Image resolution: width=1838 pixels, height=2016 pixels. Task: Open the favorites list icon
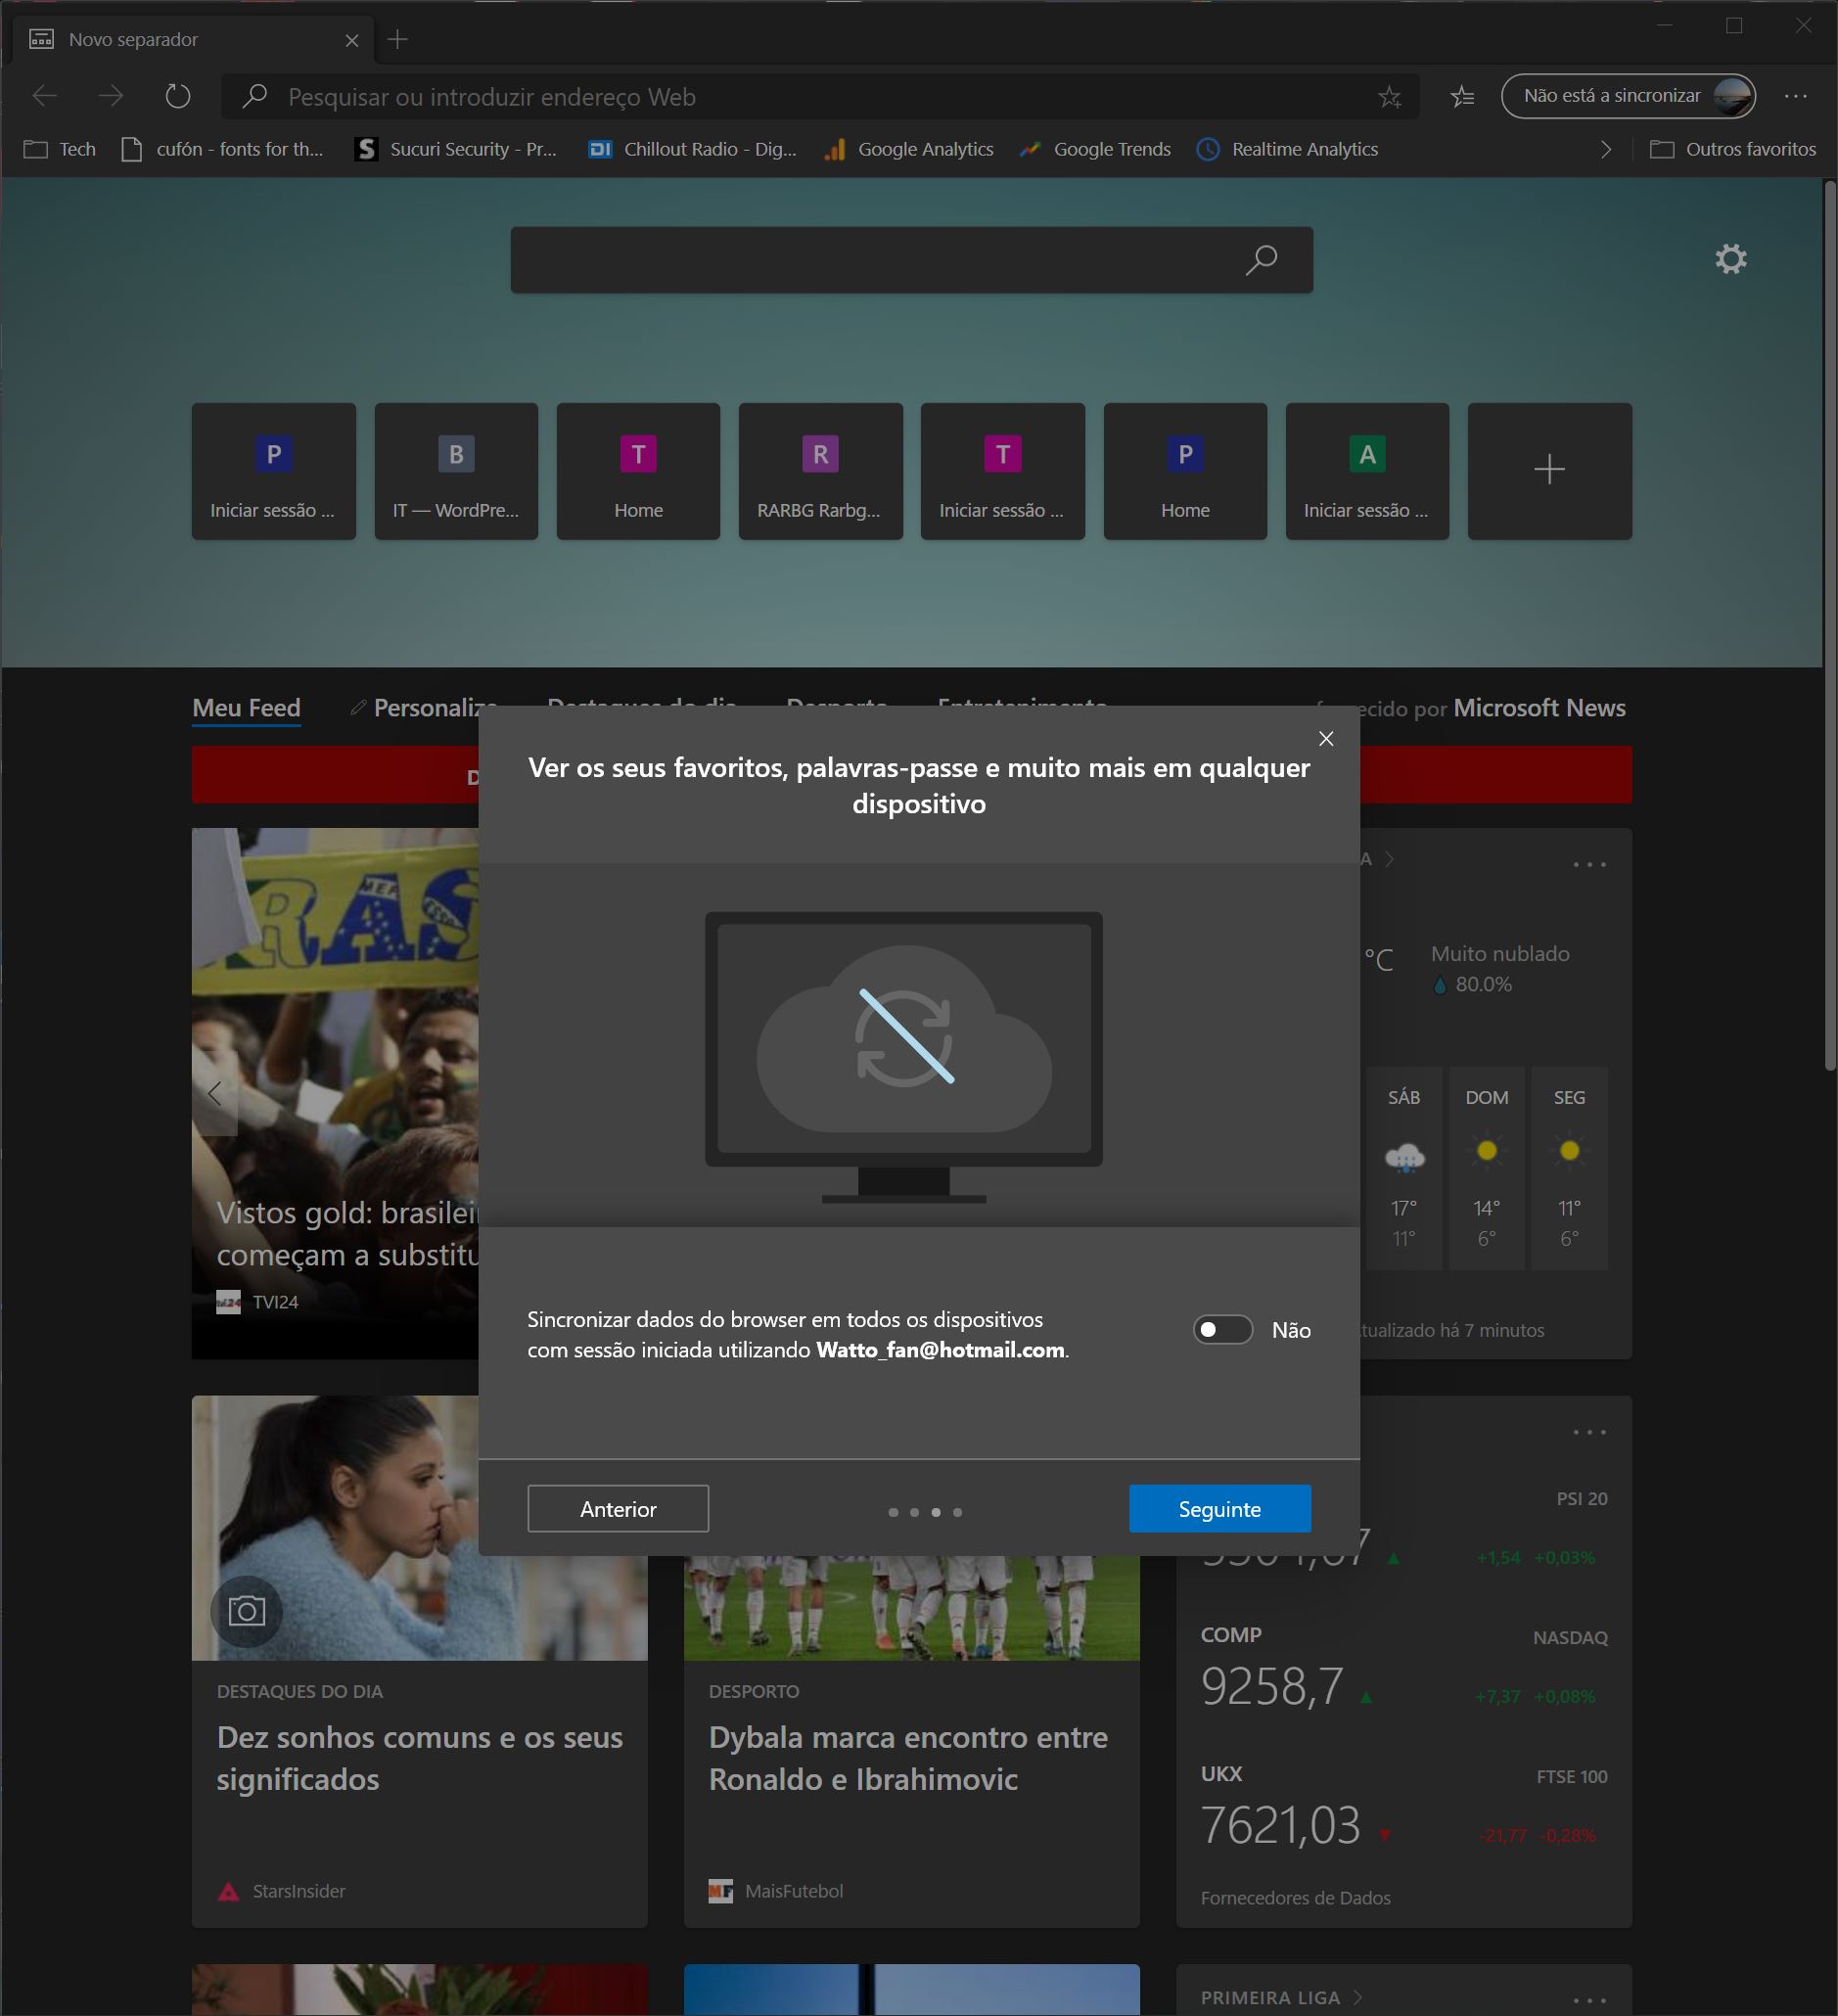point(1462,97)
